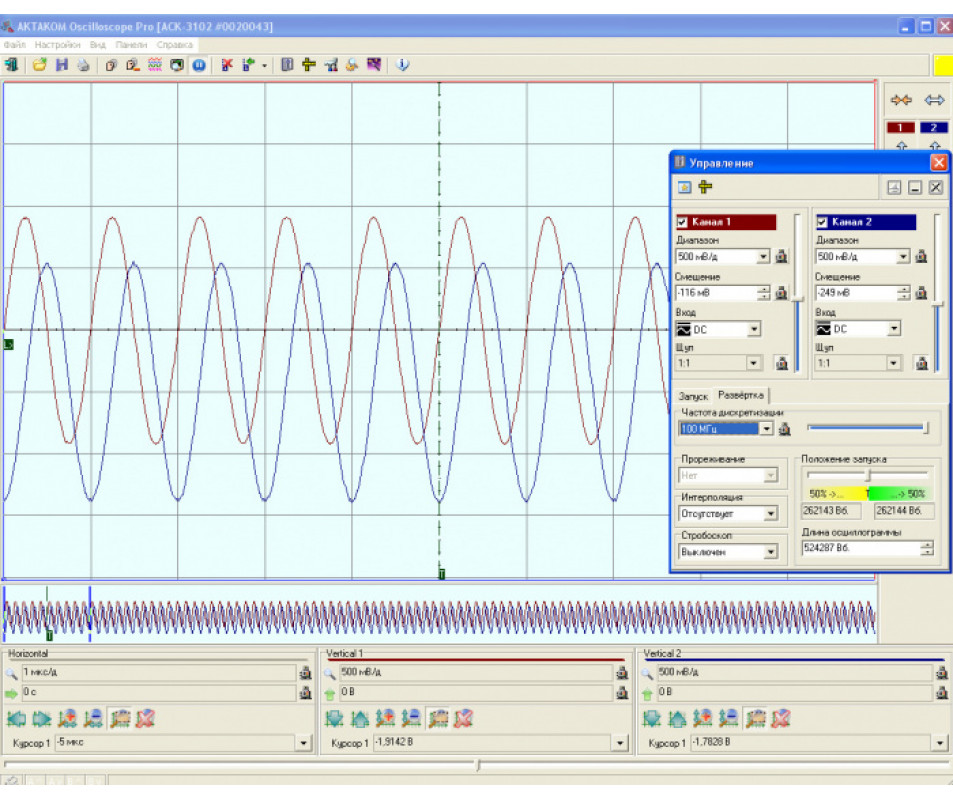Print the oscillogram via printer icon
953x800 pixels.
[83, 65]
